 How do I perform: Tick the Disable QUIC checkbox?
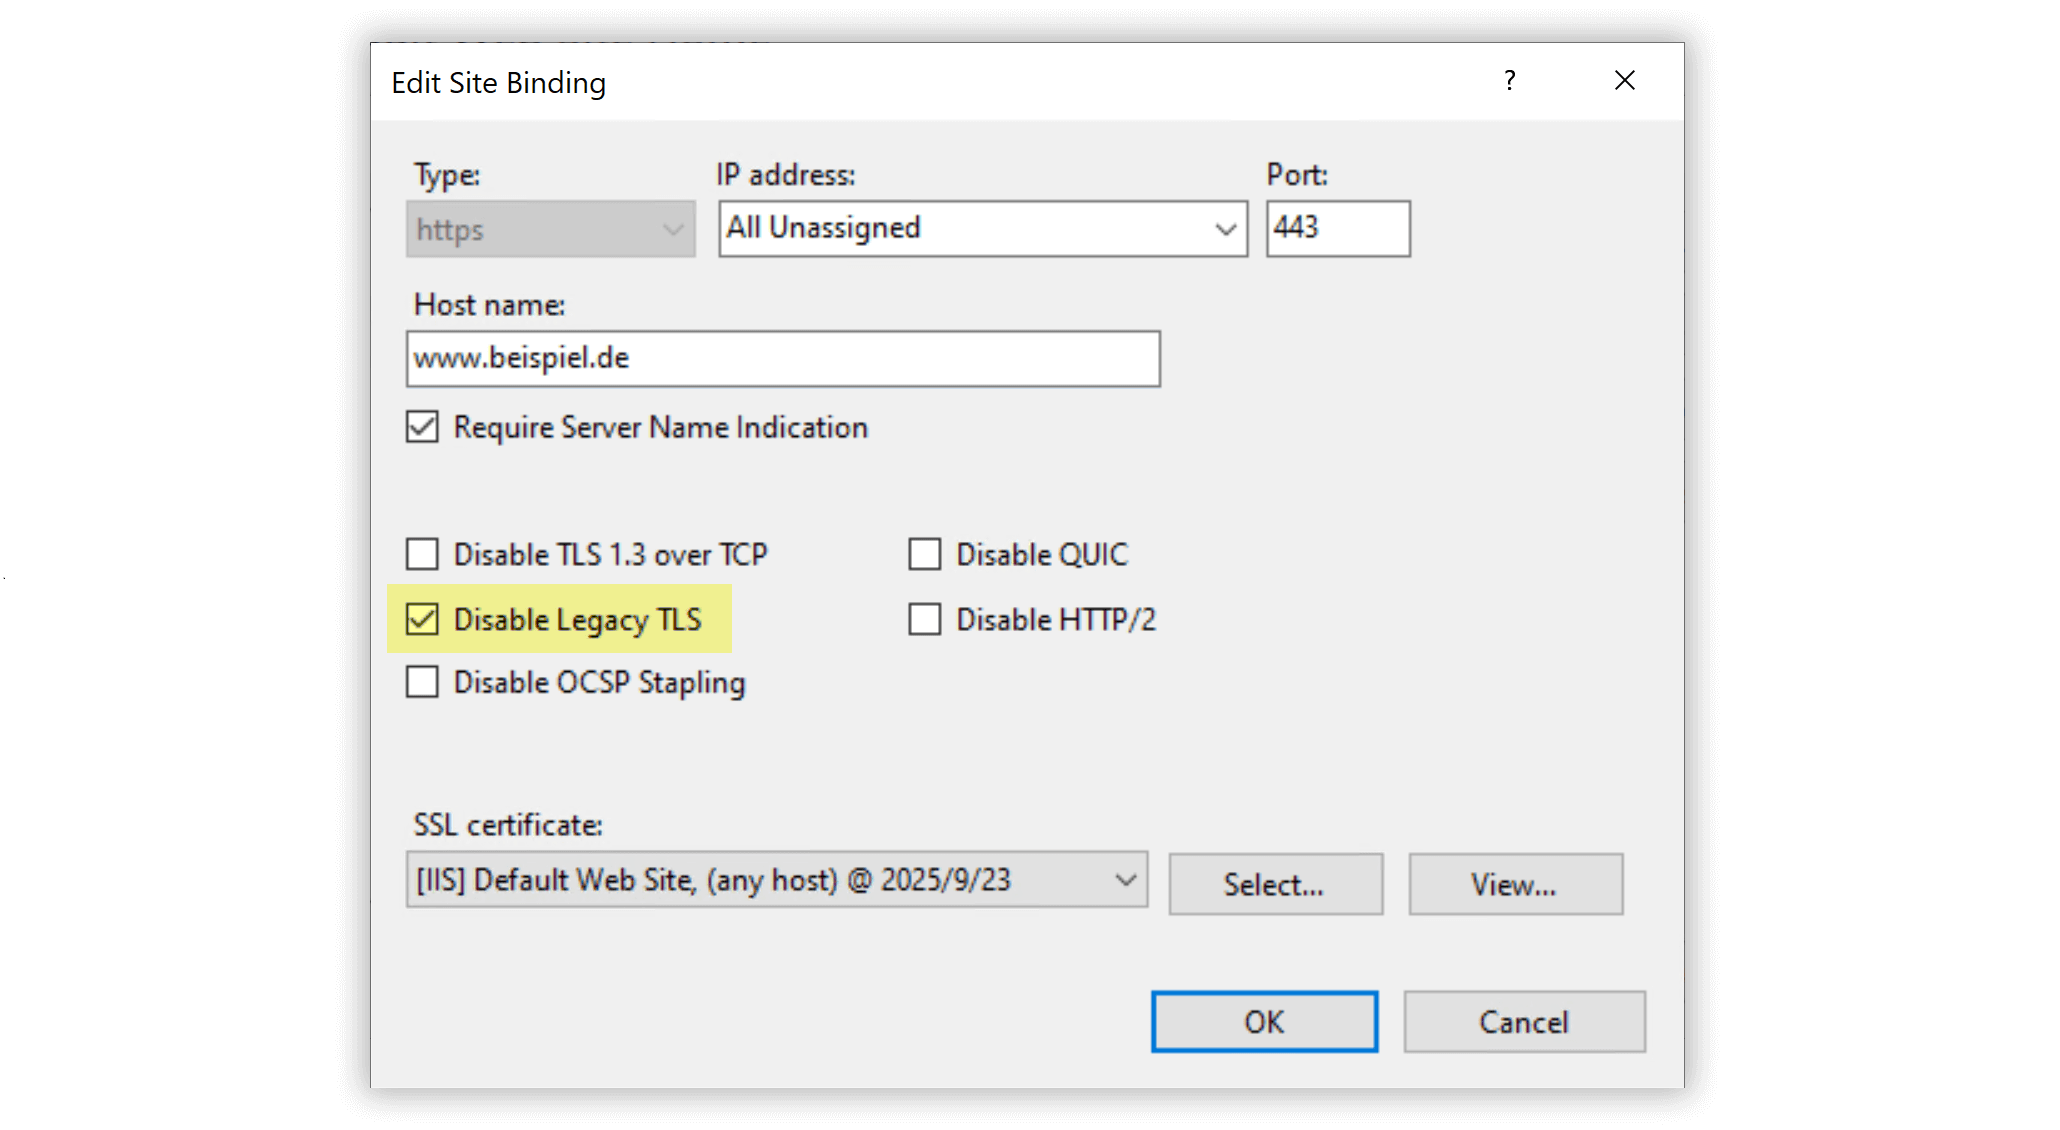tap(924, 554)
